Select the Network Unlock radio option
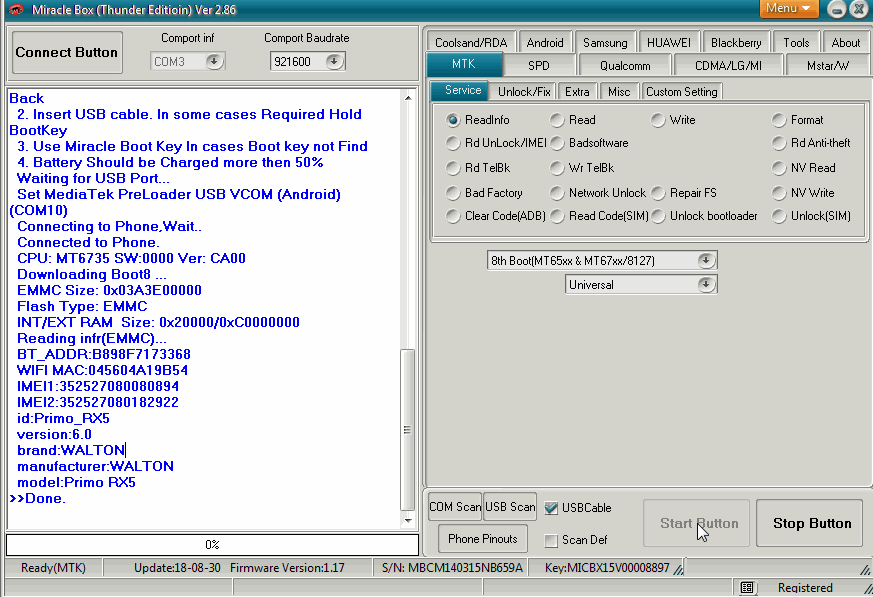The height and width of the screenshot is (597, 873). (x=557, y=193)
